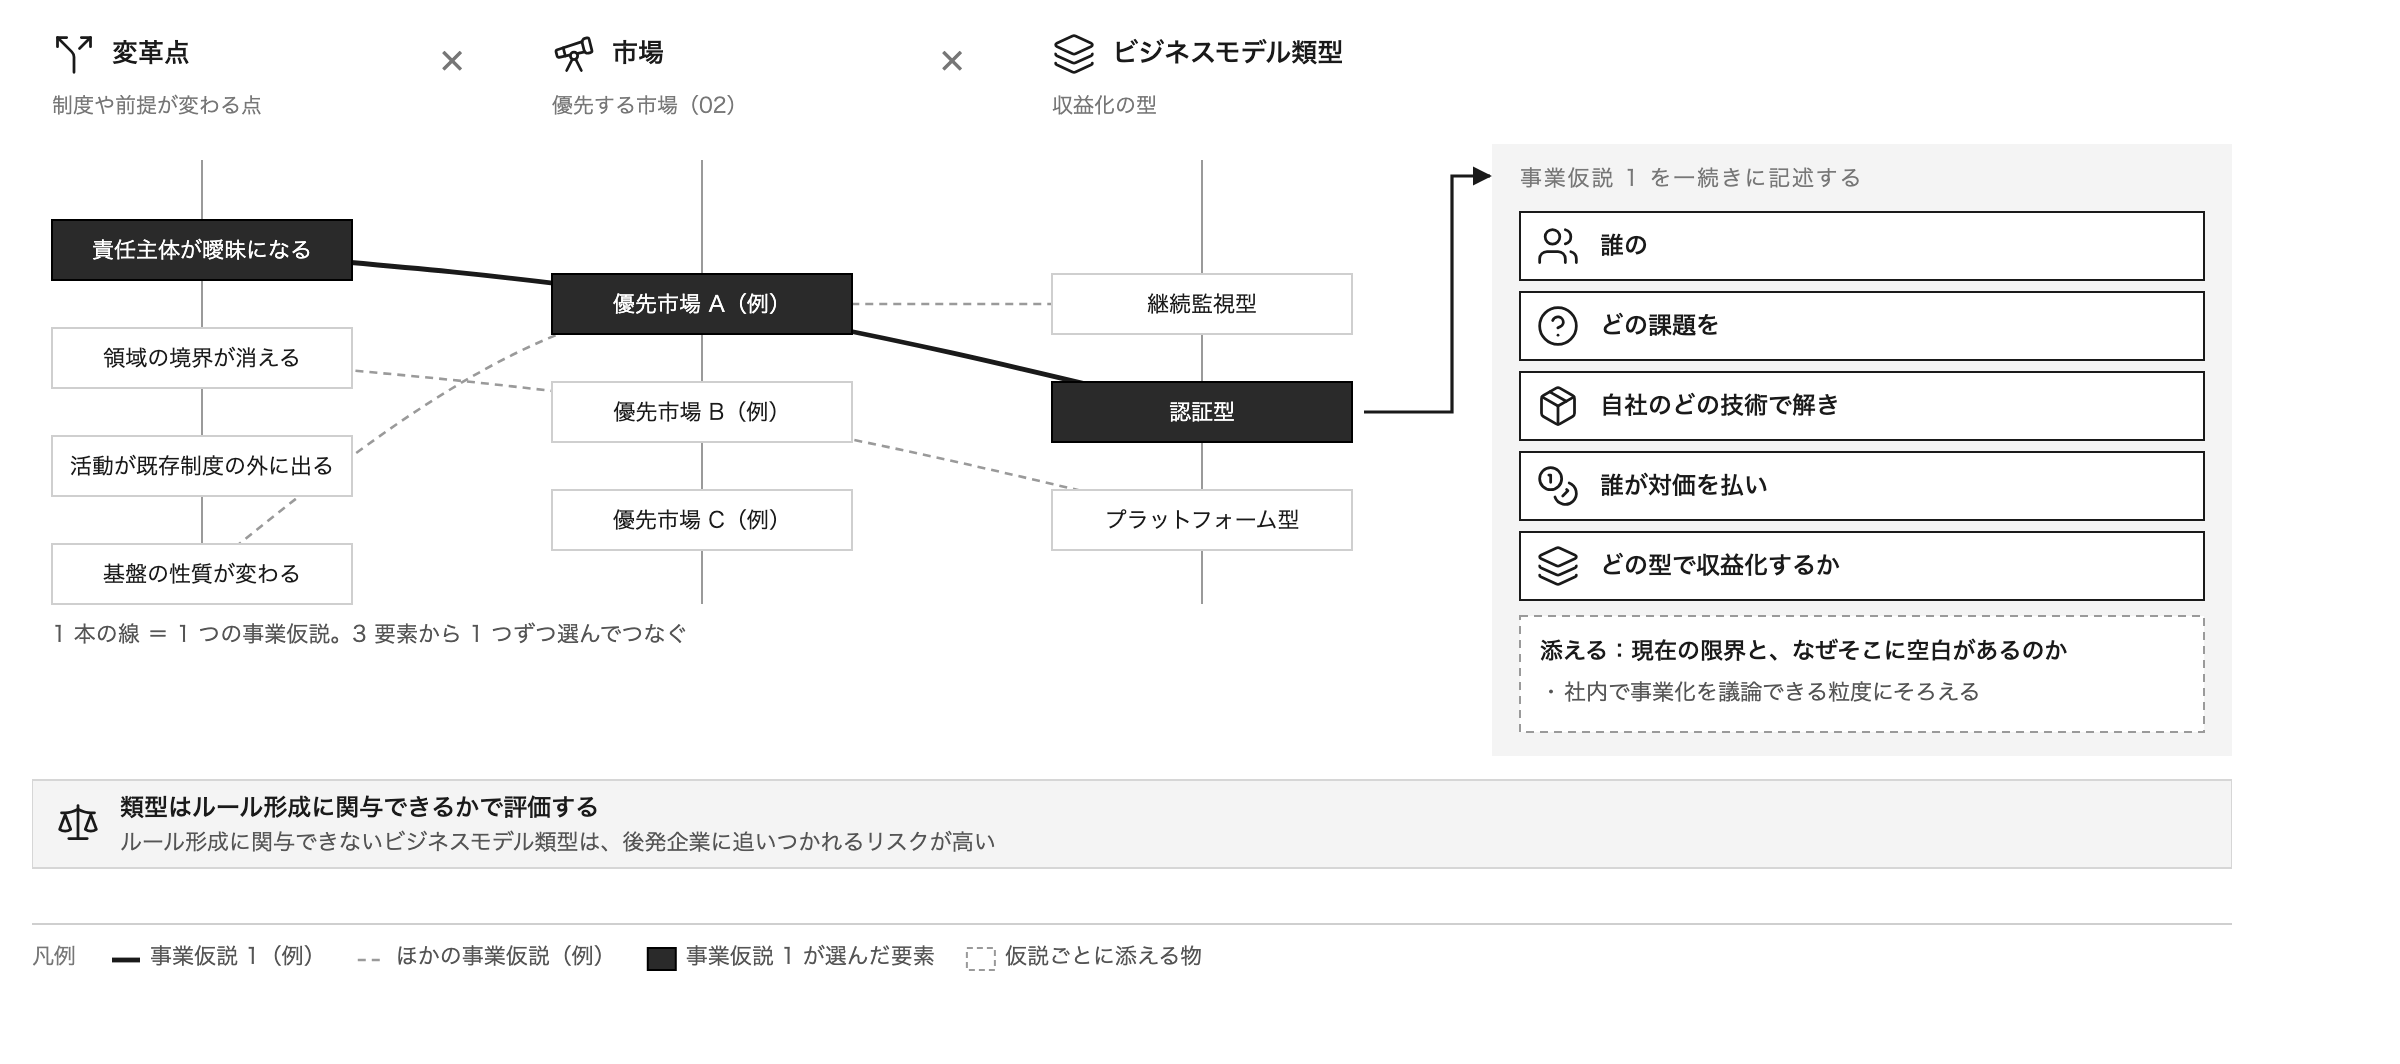Click the telescope icon beside 市場
Viewport: 2400px width, 1064px height.
pos(573,54)
